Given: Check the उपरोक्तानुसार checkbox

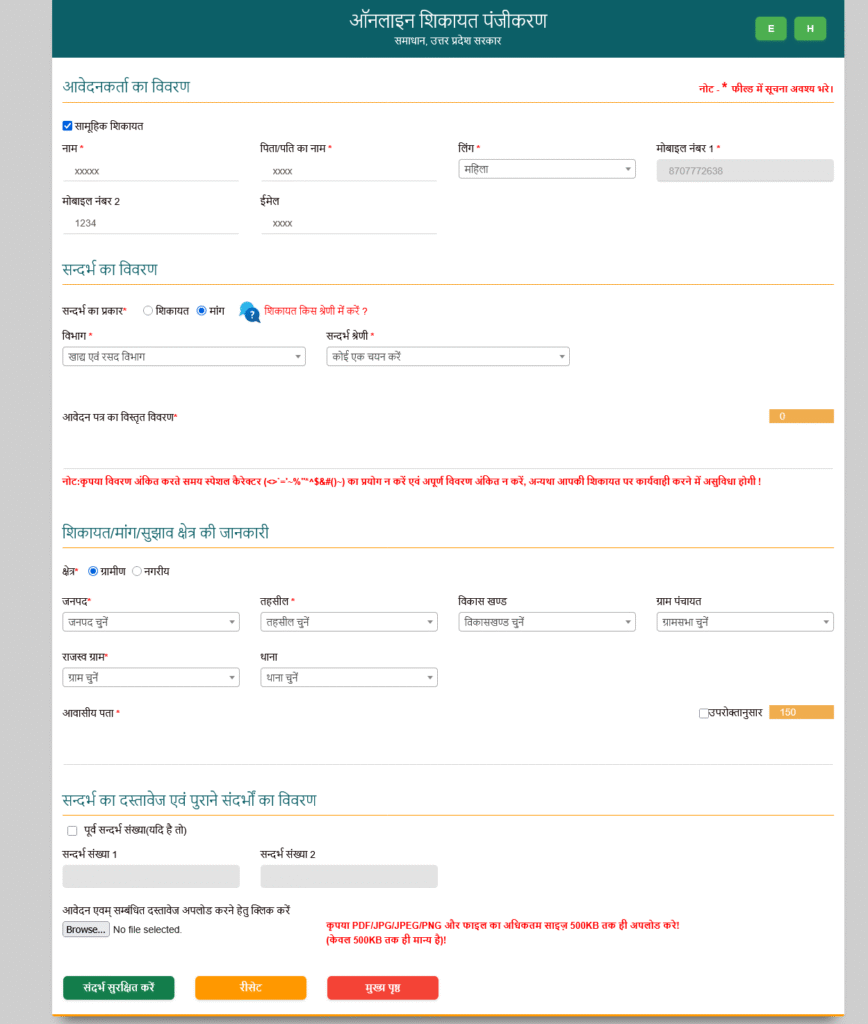Looking at the screenshot, I should point(704,713).
